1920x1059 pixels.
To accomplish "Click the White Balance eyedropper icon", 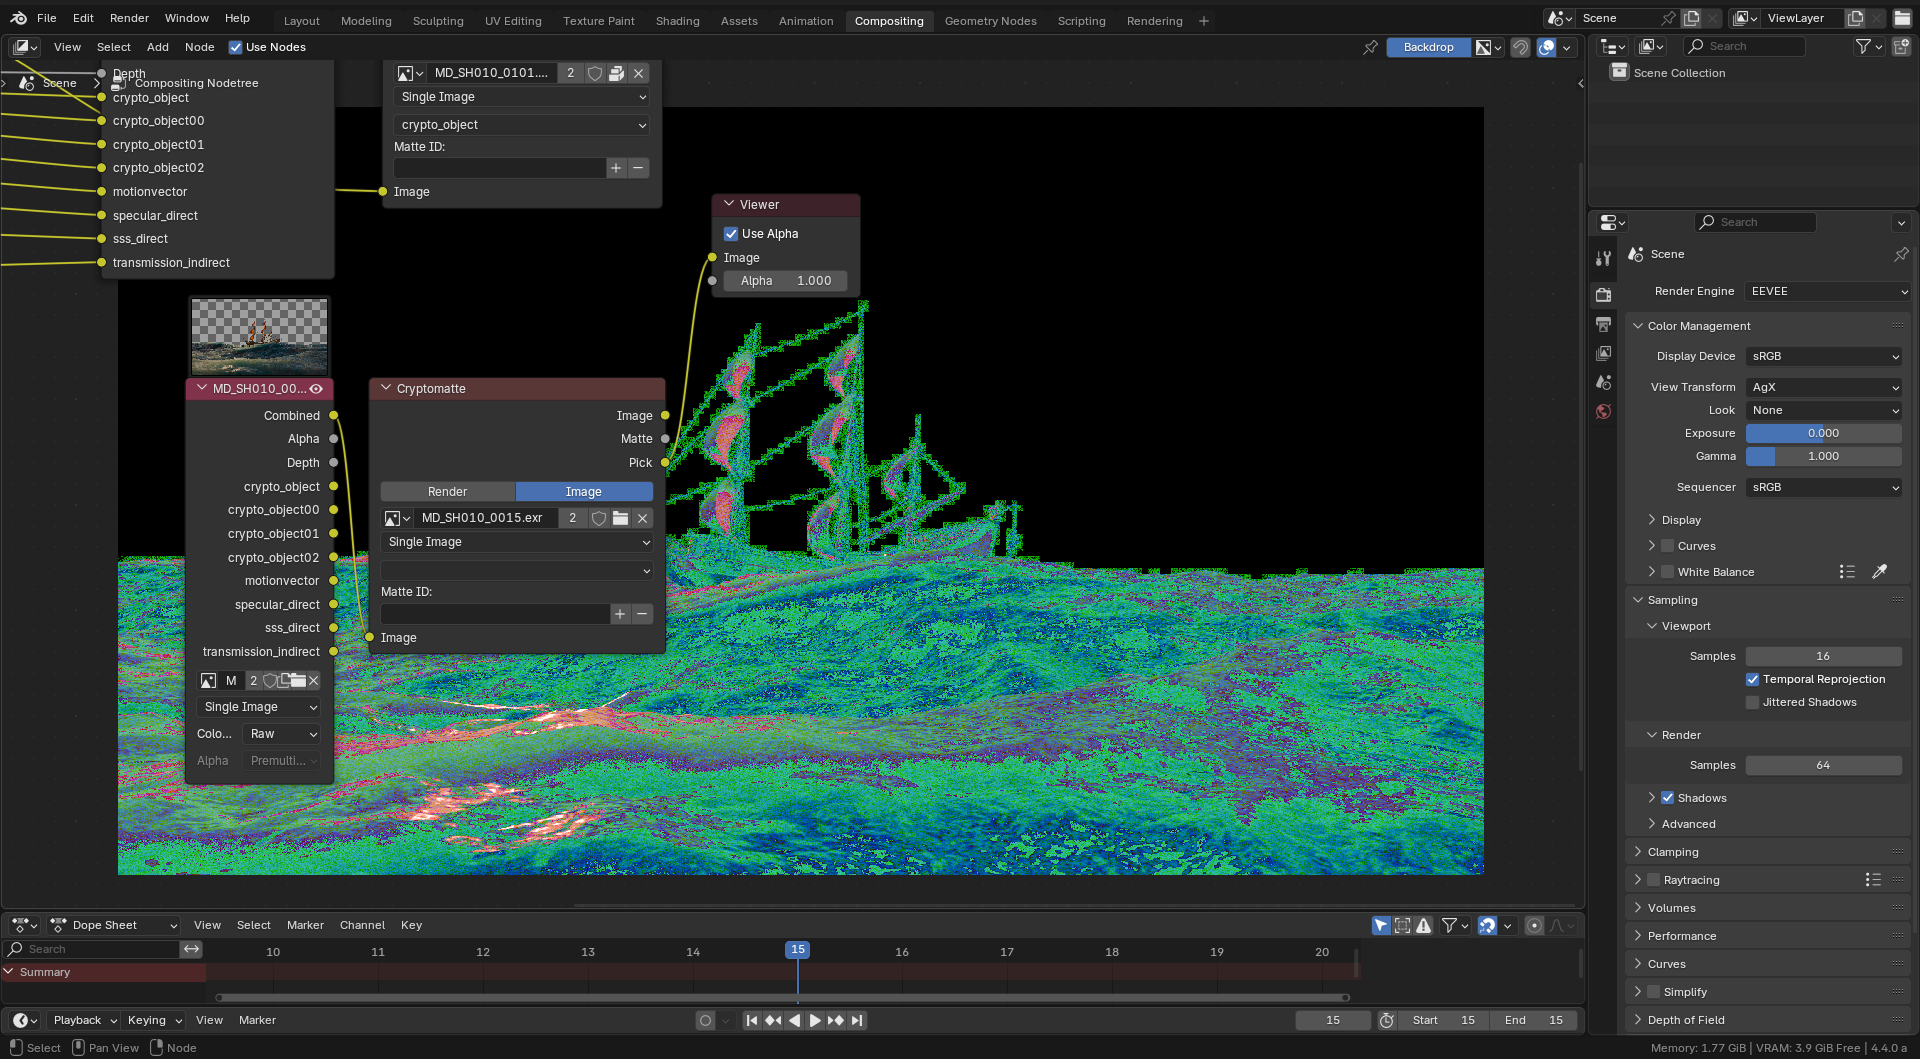I will 1879,572.
